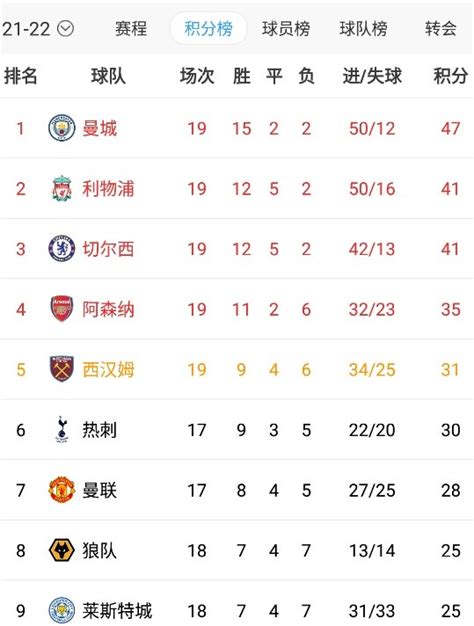The image size is (474, 626).
Task: Click the Manchester United club crest
Action: pyautogui.click(x=61, y=490)
